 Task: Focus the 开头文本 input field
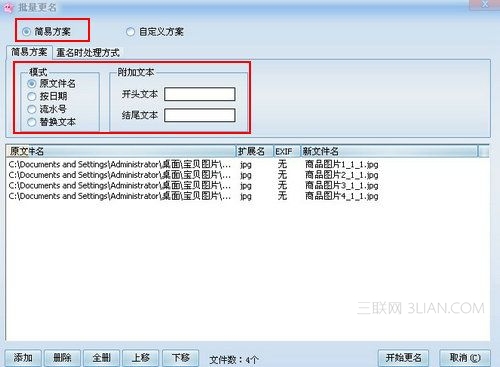(x=200, y=94)
